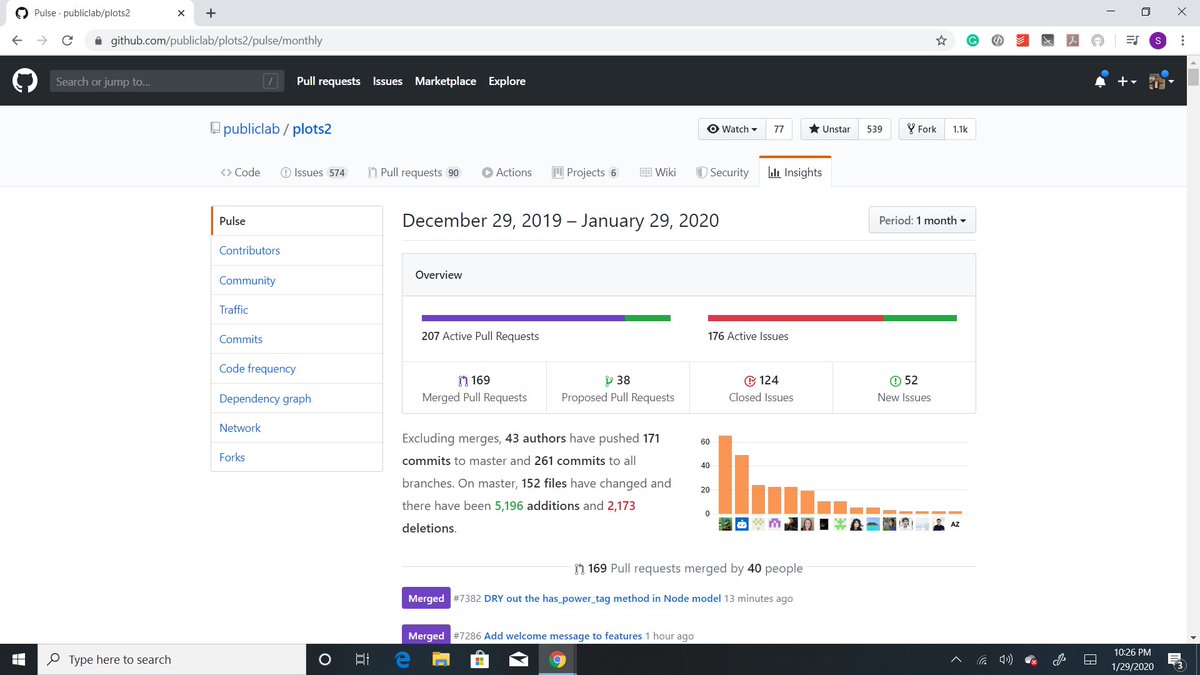Bookmark this page with star icon
The width and height of the screenshot is (1200, 675).
(x=941, y=41)
